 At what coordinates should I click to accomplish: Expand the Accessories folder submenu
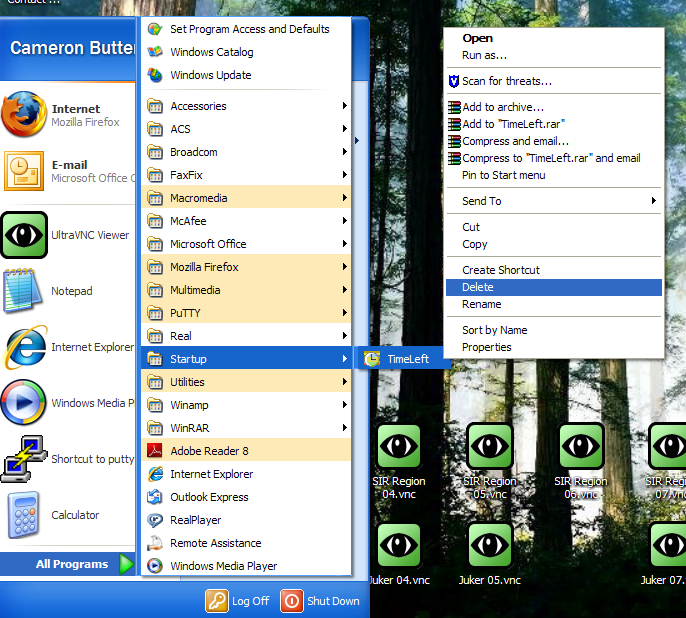(x=246, y=106)
